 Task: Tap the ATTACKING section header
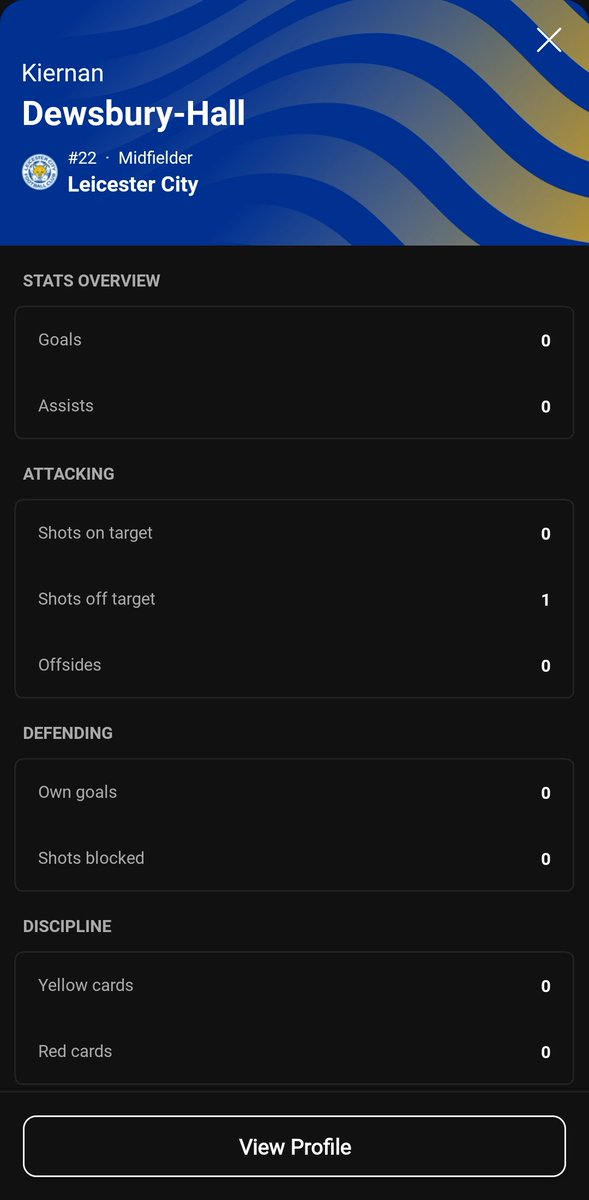(x=69, y=474)
